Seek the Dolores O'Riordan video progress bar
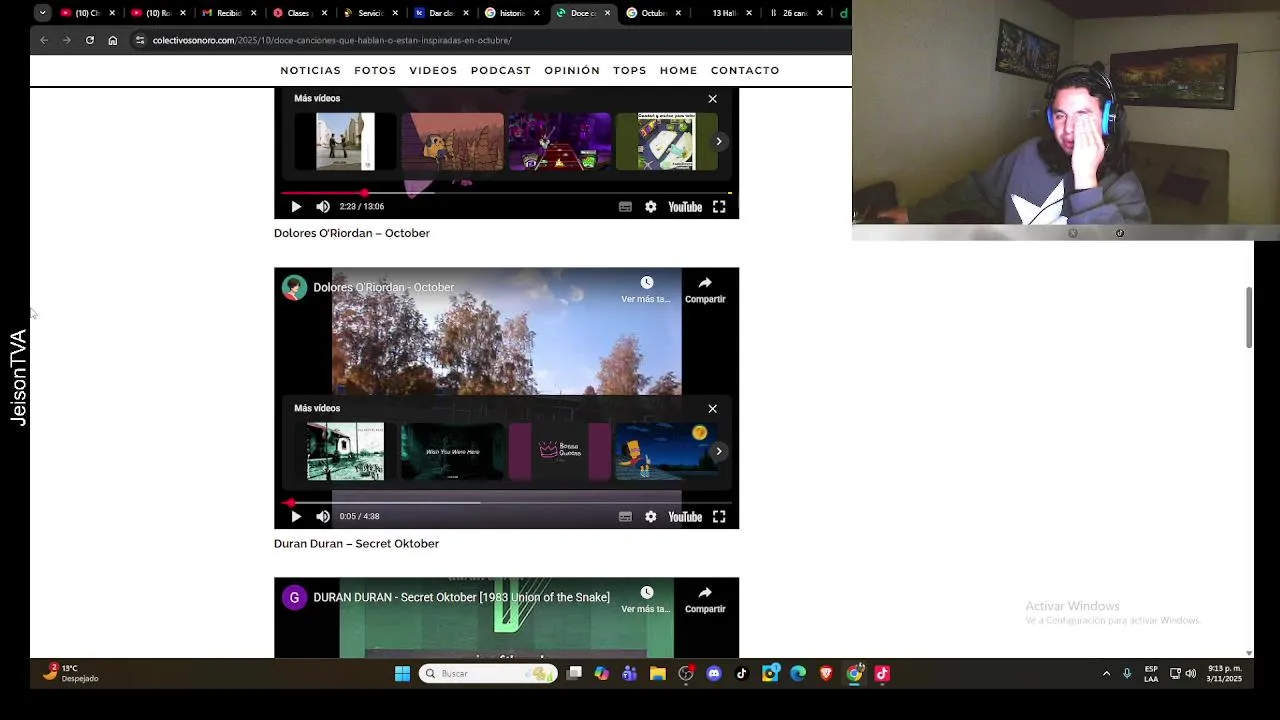 pyautogui.click(x=506, y=502)
